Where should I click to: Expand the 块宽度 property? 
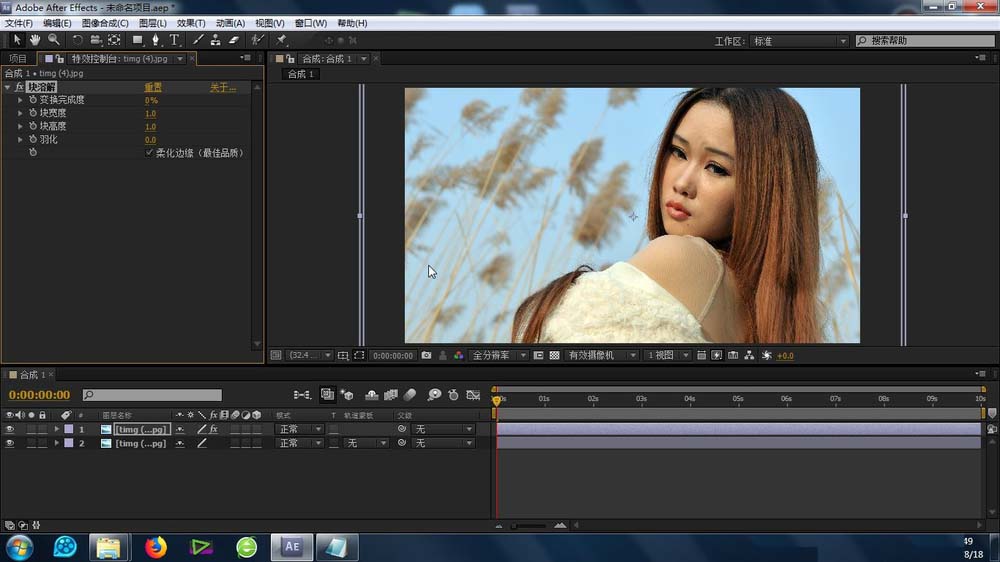(x=20, y=113)
